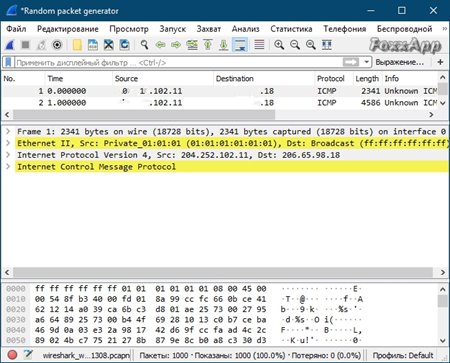Select hex offset row 0020

click(16, 309)
